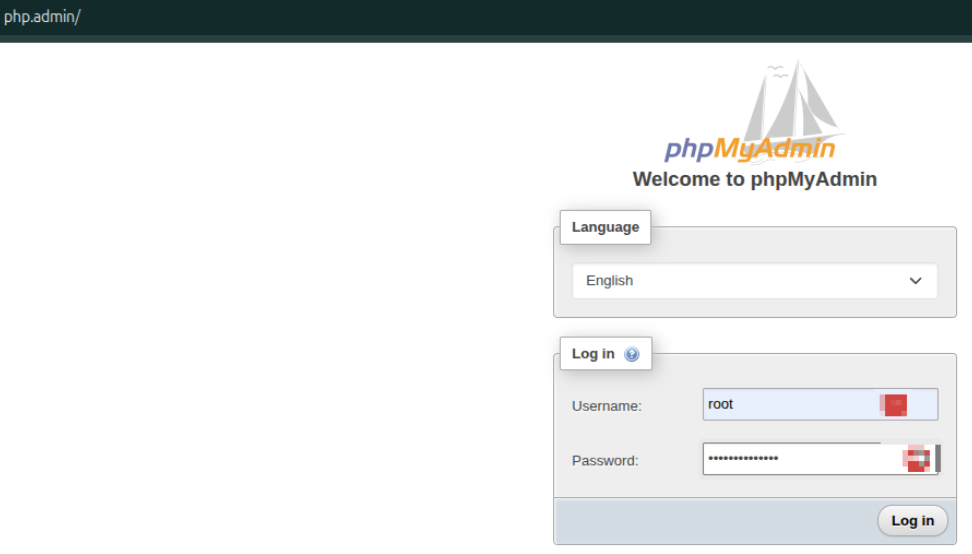Screen dimensions: 972x554
Task: Click the red password manager icon in Username field
Action: pos(893,405)
